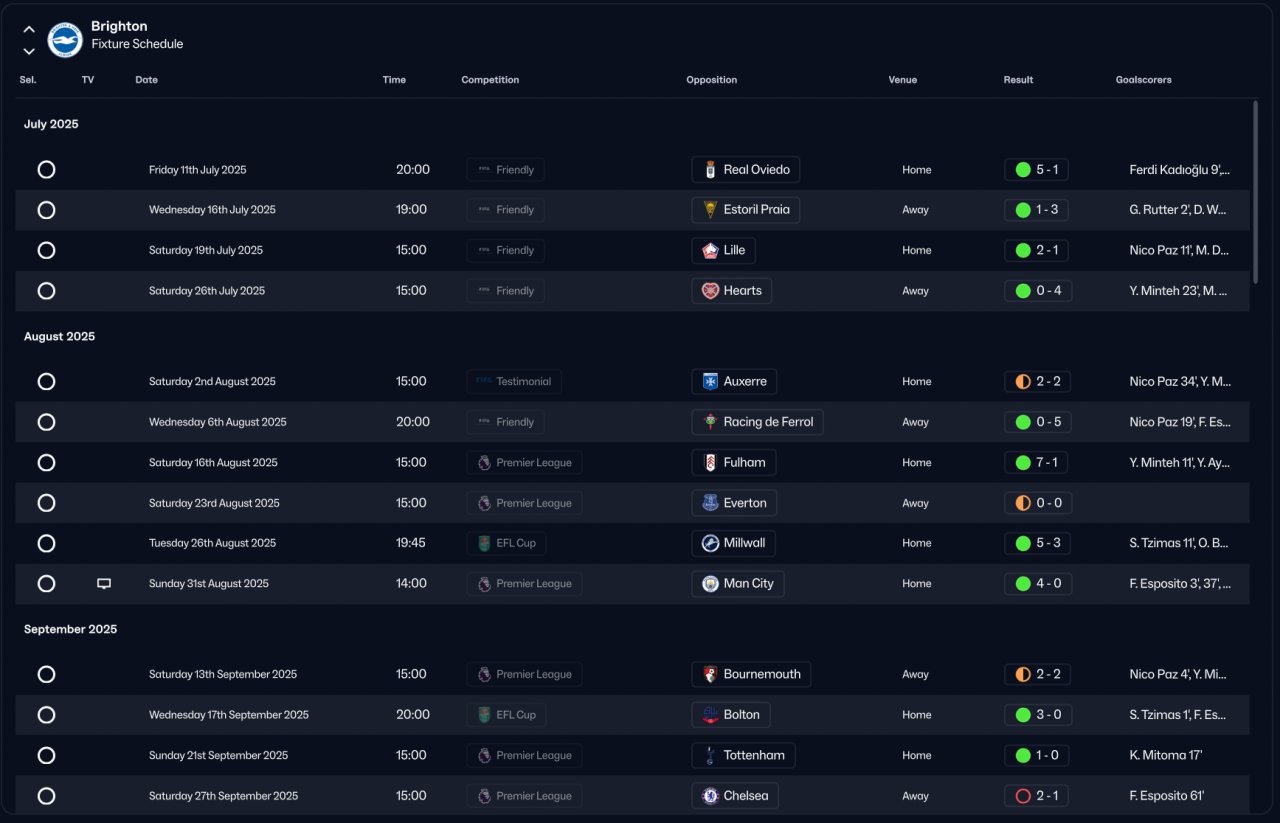The image size is (1280, 823).
Task: Go to next team with down chevron
Action: point(29,51)
